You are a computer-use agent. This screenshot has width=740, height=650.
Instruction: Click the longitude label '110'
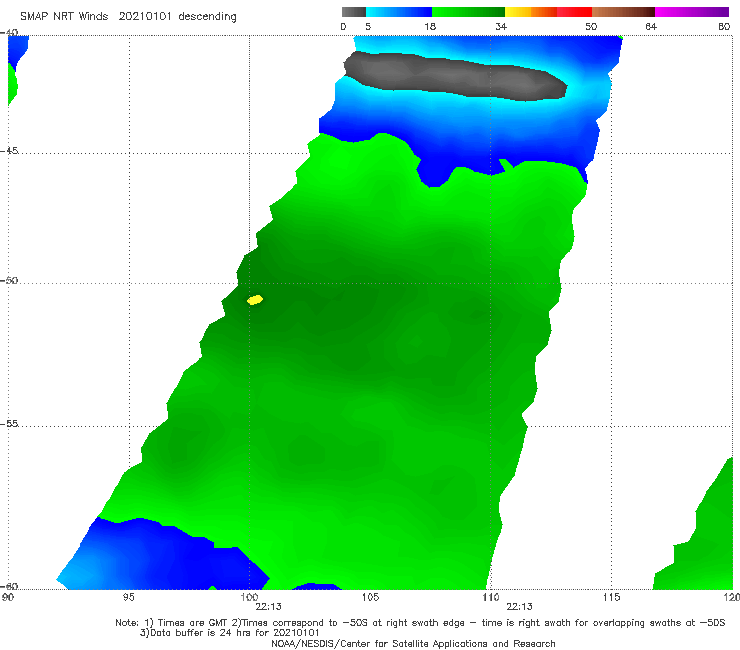click(x=491, y=598)
